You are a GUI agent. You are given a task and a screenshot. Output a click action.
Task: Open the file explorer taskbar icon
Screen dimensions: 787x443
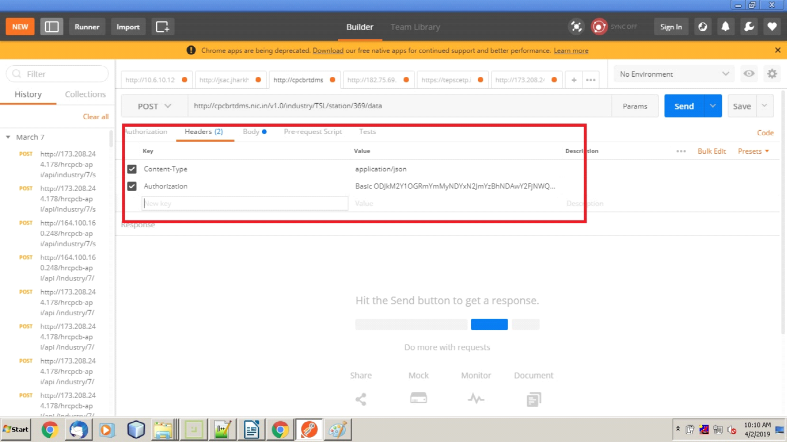164,430
